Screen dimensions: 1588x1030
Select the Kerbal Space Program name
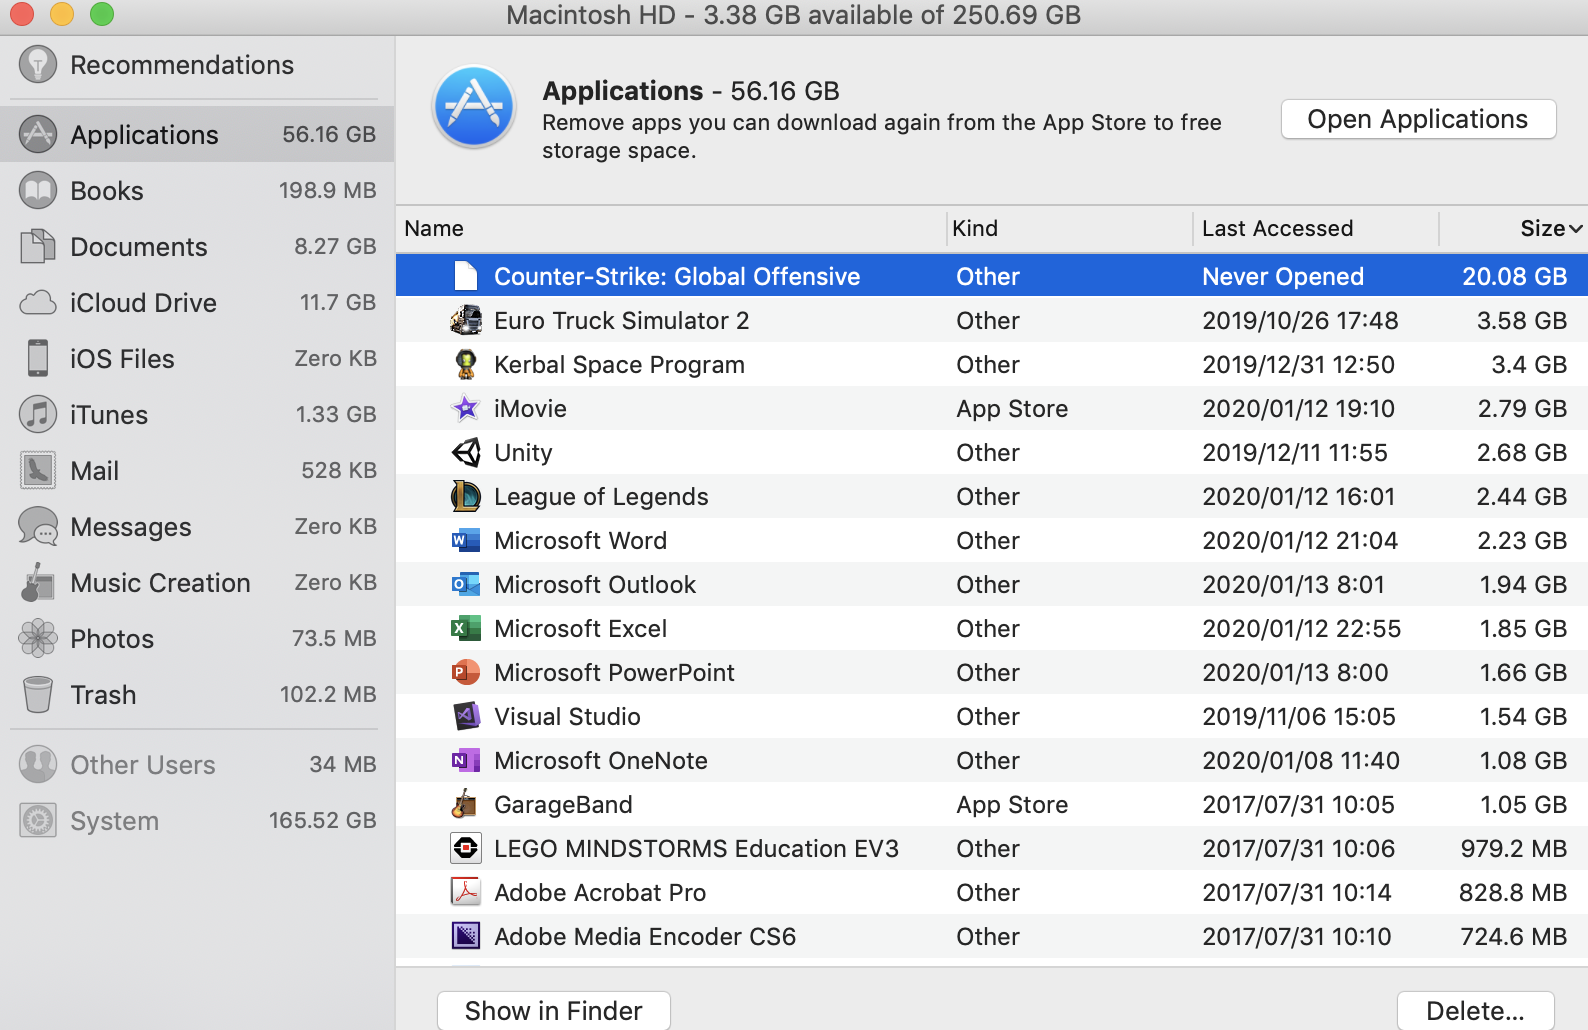[619, 365]
